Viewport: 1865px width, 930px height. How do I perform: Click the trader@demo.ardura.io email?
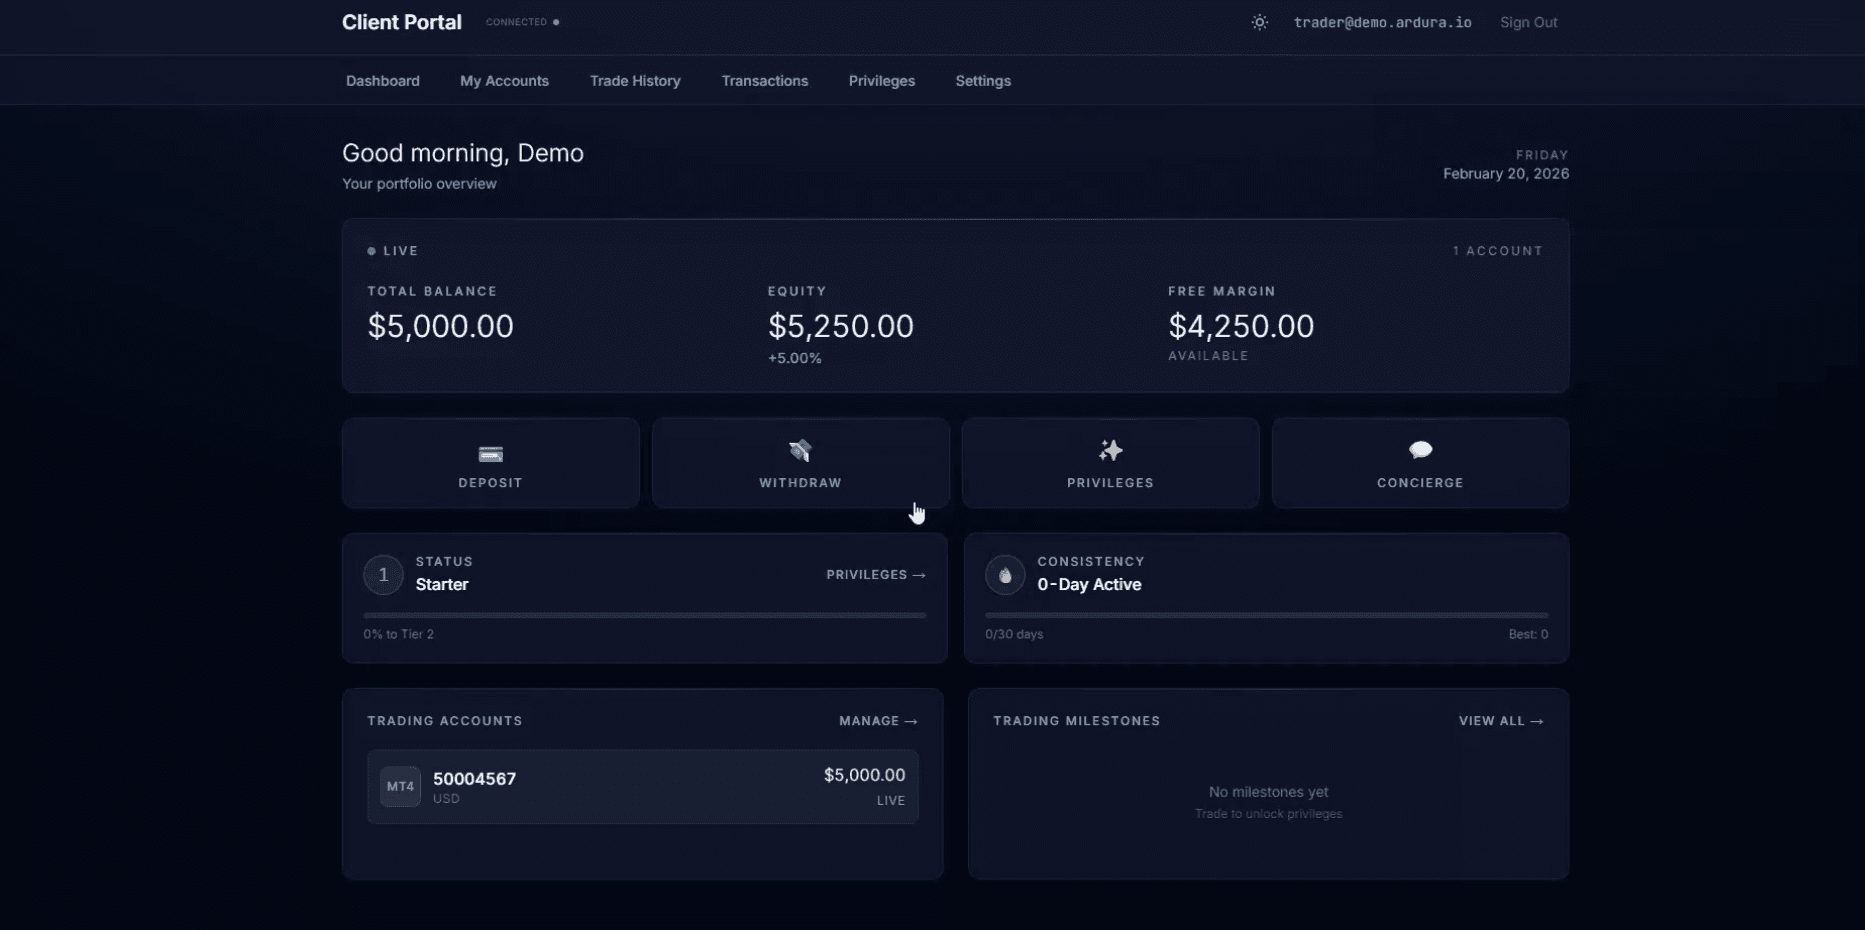1383,22
